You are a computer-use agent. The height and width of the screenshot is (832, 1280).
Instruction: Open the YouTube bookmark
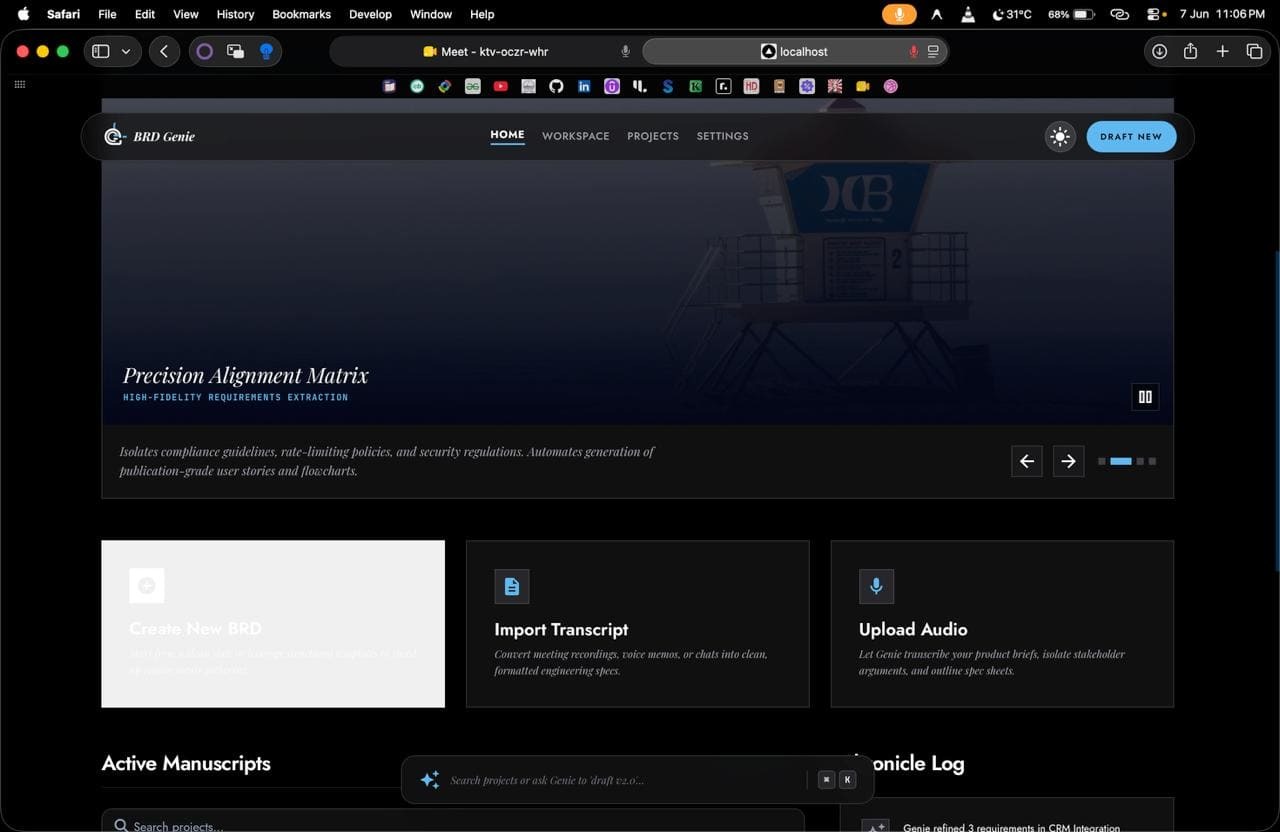tap(500, 86)
